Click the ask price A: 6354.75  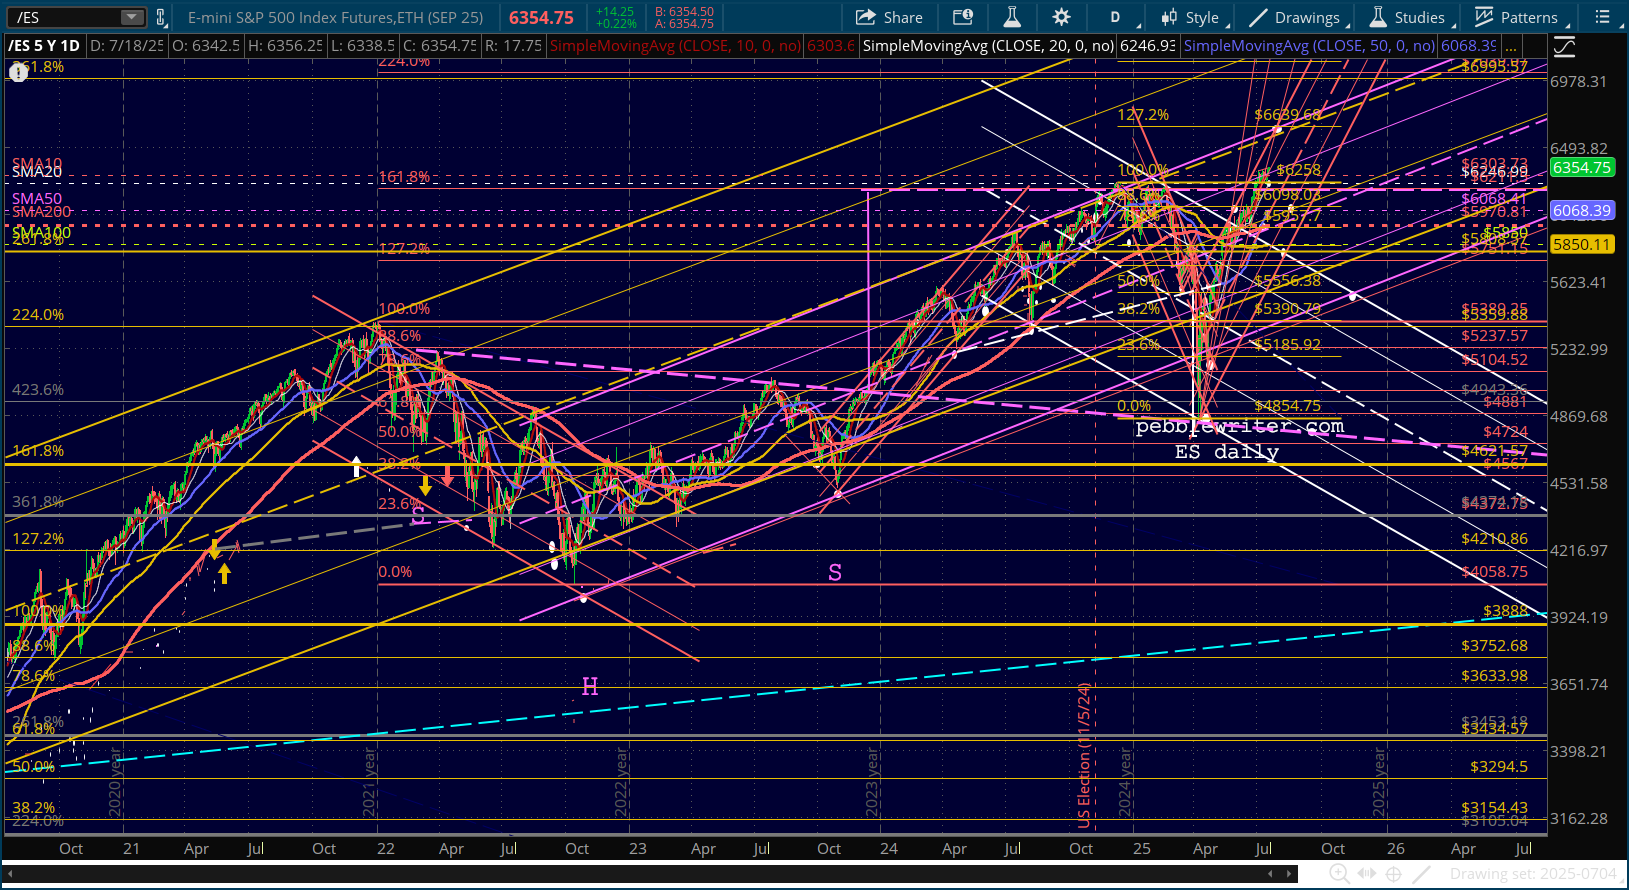coord(684,24)
